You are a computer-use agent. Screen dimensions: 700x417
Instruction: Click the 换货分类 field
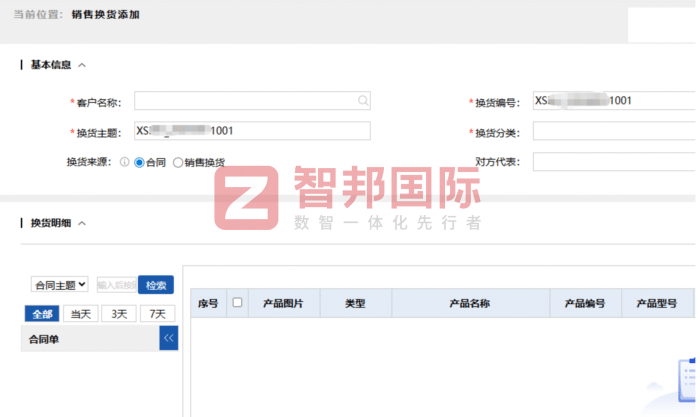tap(614, 132)
